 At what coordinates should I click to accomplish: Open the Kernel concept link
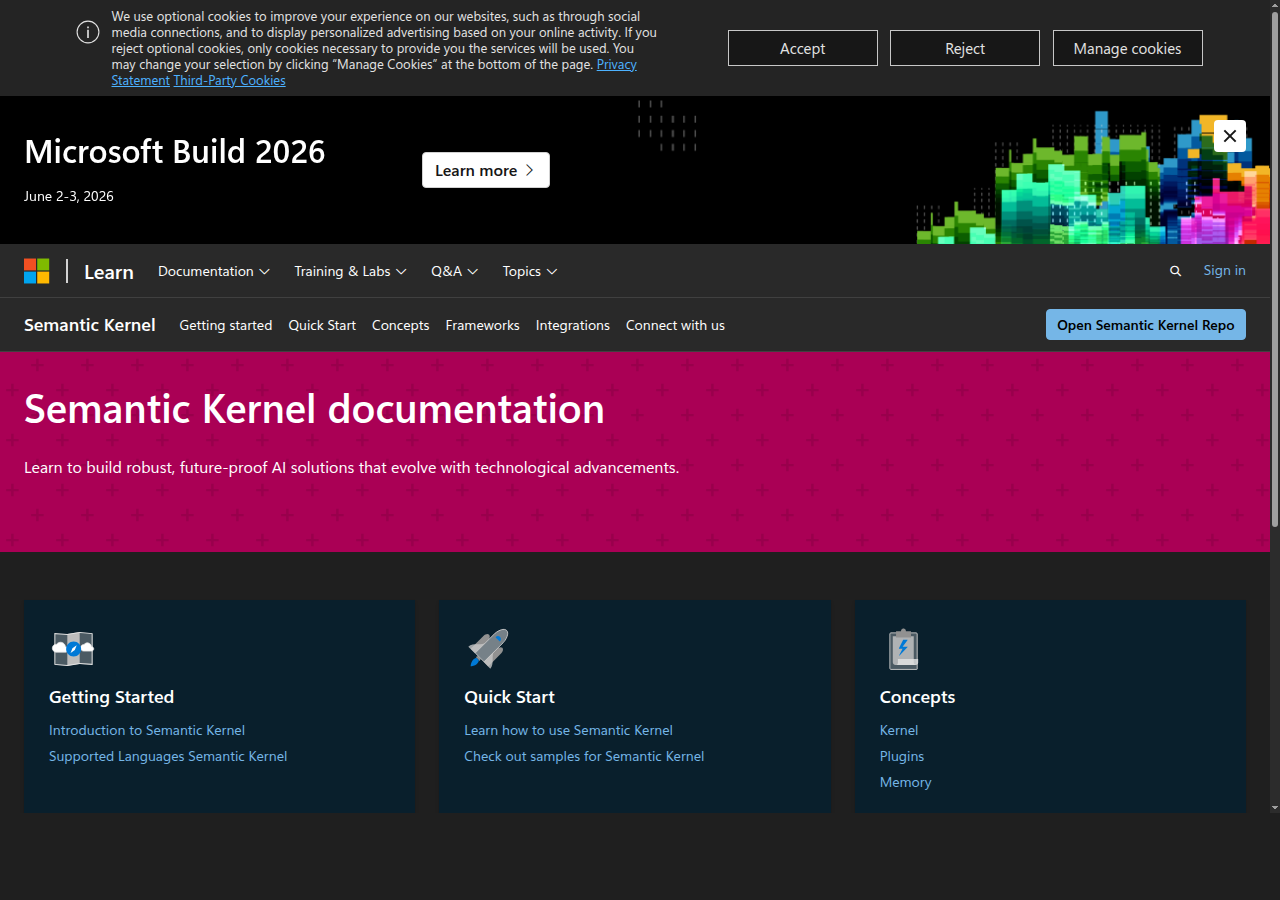pyautogui.click(x=899, y=730)
